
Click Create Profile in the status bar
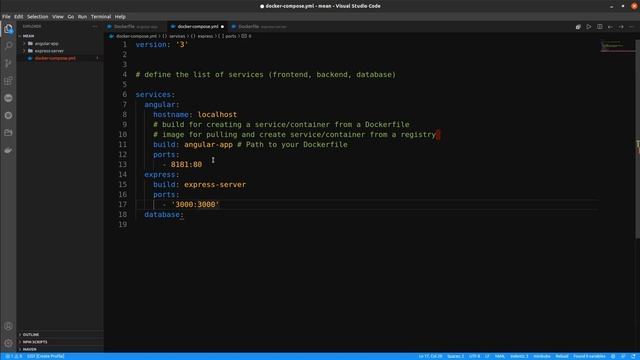tap(46, 356)
